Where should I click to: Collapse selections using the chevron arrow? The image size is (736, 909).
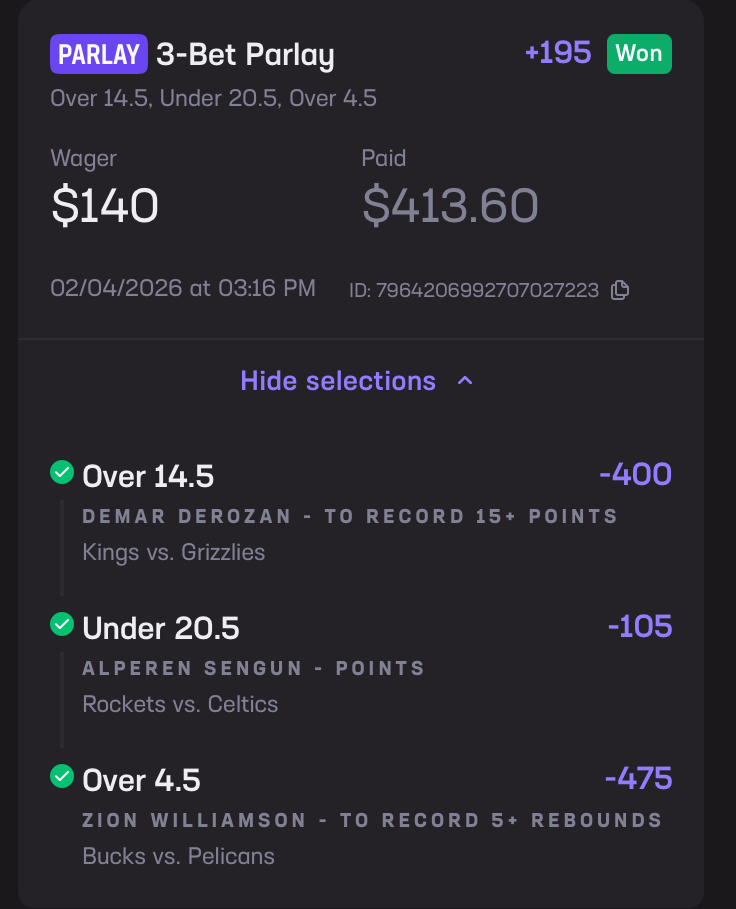click(x=465, y=381)
